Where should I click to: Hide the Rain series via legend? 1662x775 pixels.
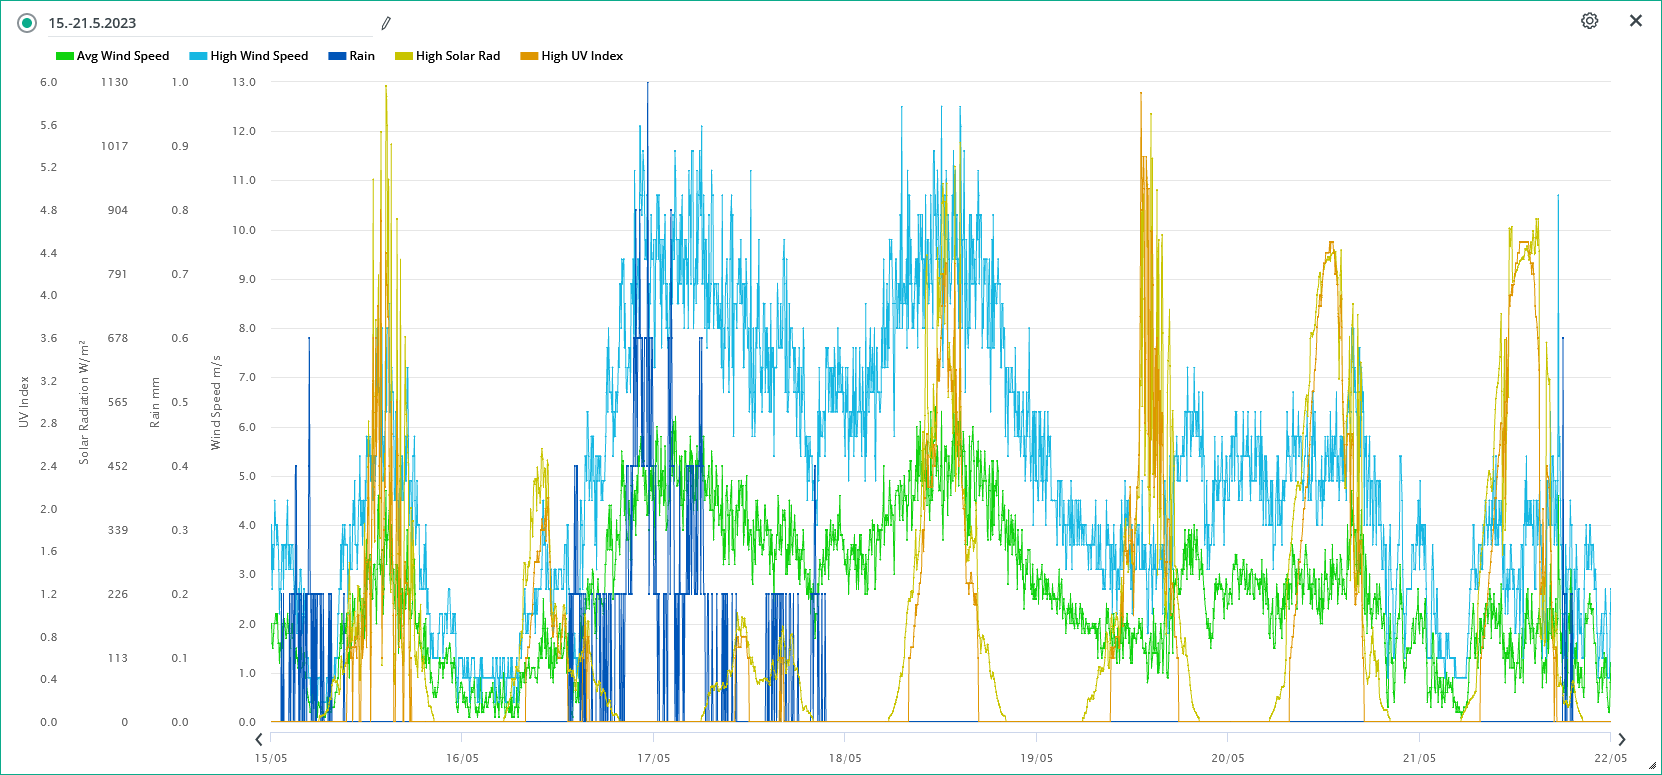click(352, 56)
